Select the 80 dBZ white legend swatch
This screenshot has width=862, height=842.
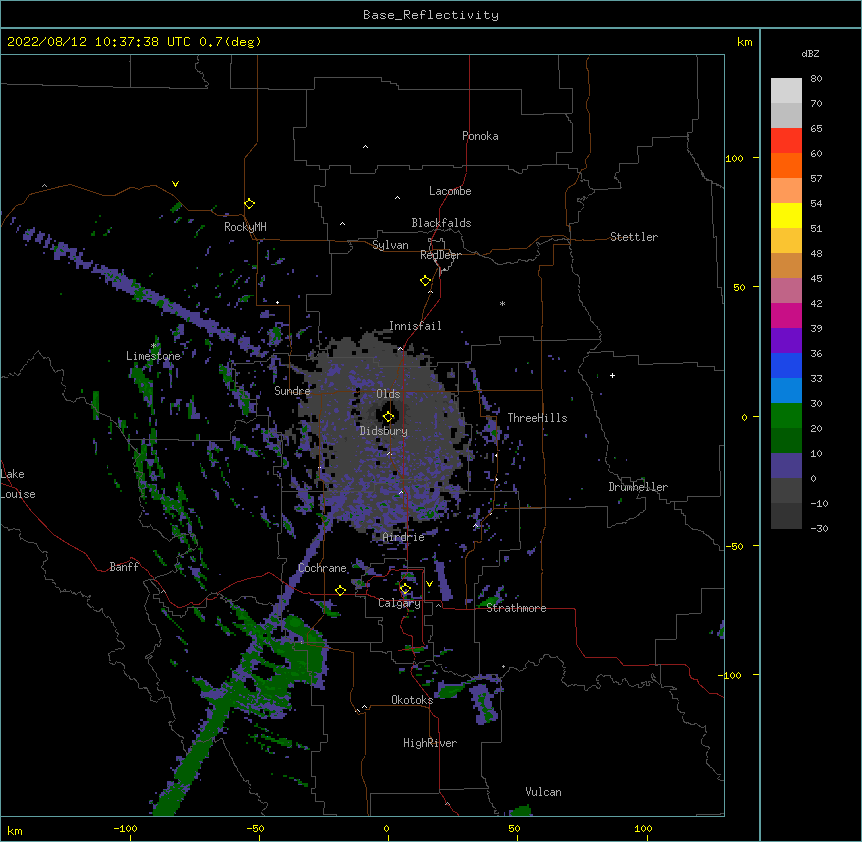tap(786, 91)
